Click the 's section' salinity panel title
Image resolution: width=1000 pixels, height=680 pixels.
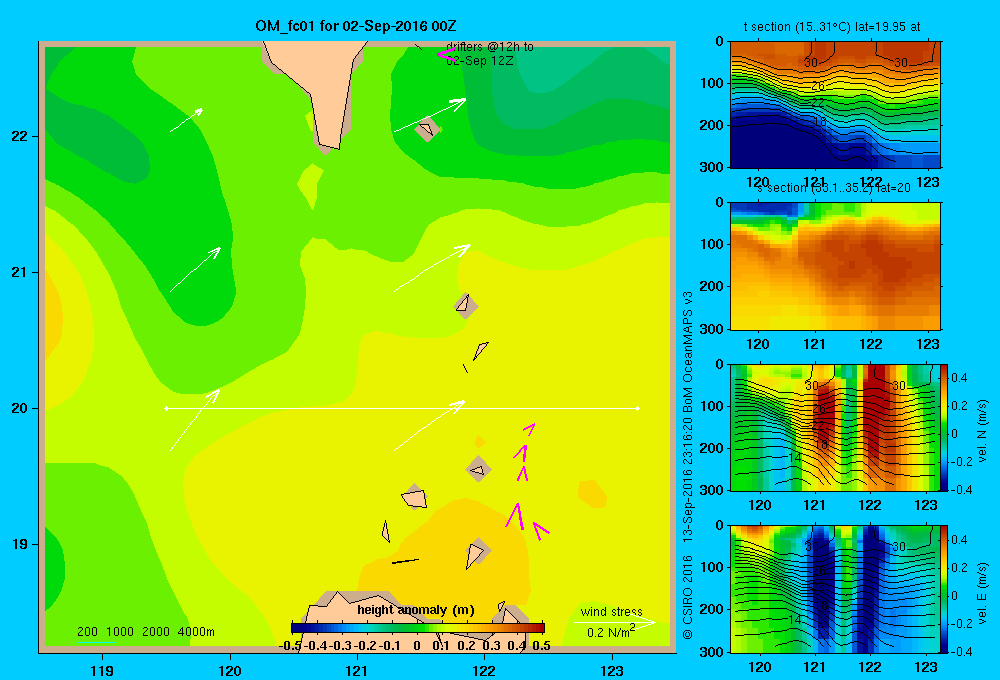point(833,188)
